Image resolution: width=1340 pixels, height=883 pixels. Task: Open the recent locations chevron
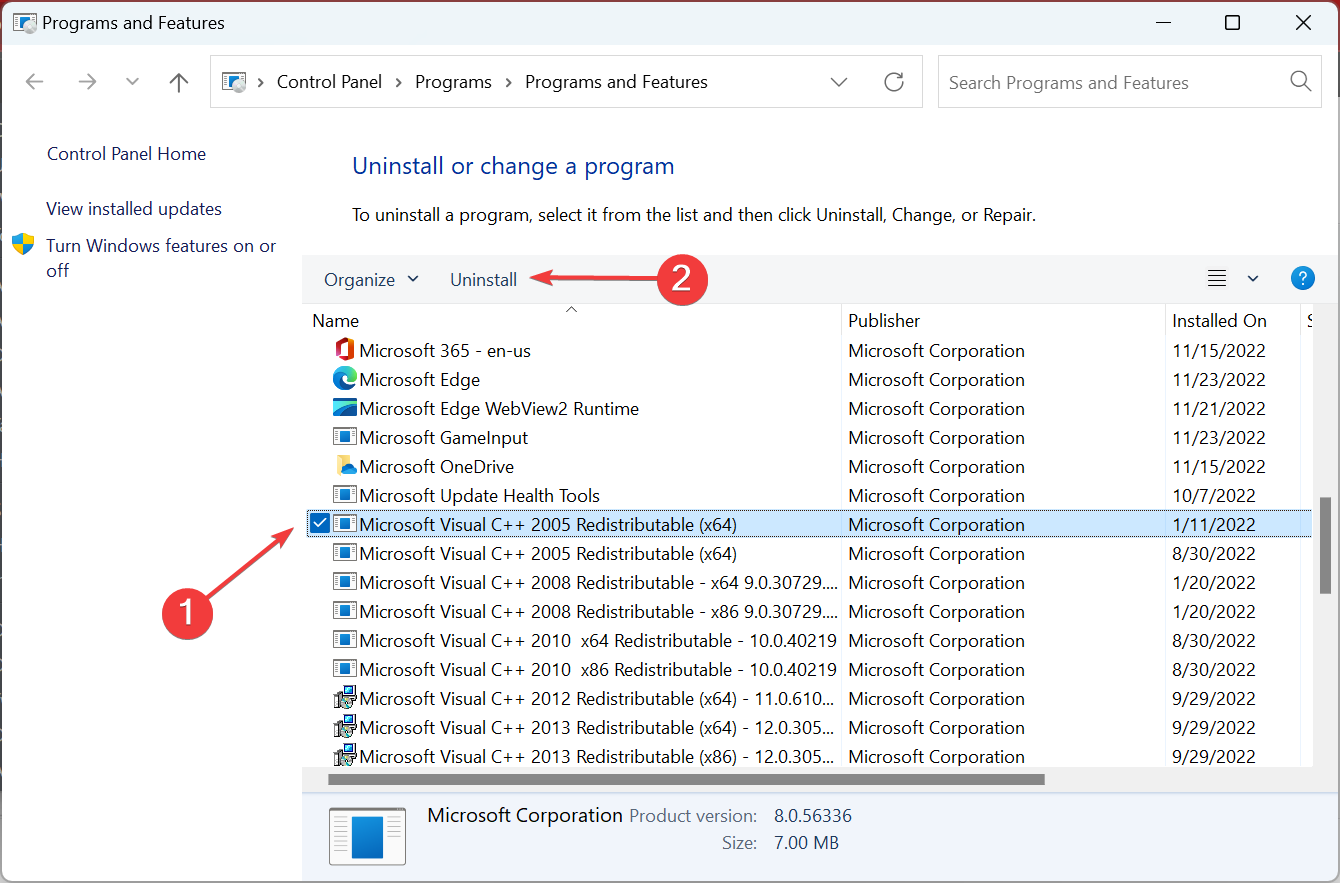132,82
